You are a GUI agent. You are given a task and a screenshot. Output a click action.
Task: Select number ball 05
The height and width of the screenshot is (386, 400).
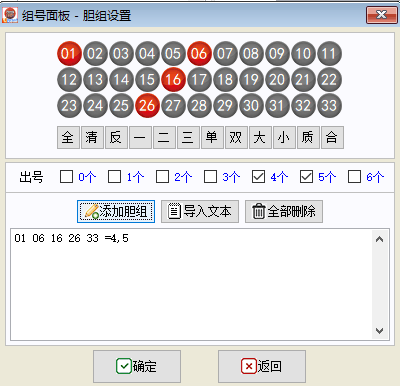click(173, 53)
